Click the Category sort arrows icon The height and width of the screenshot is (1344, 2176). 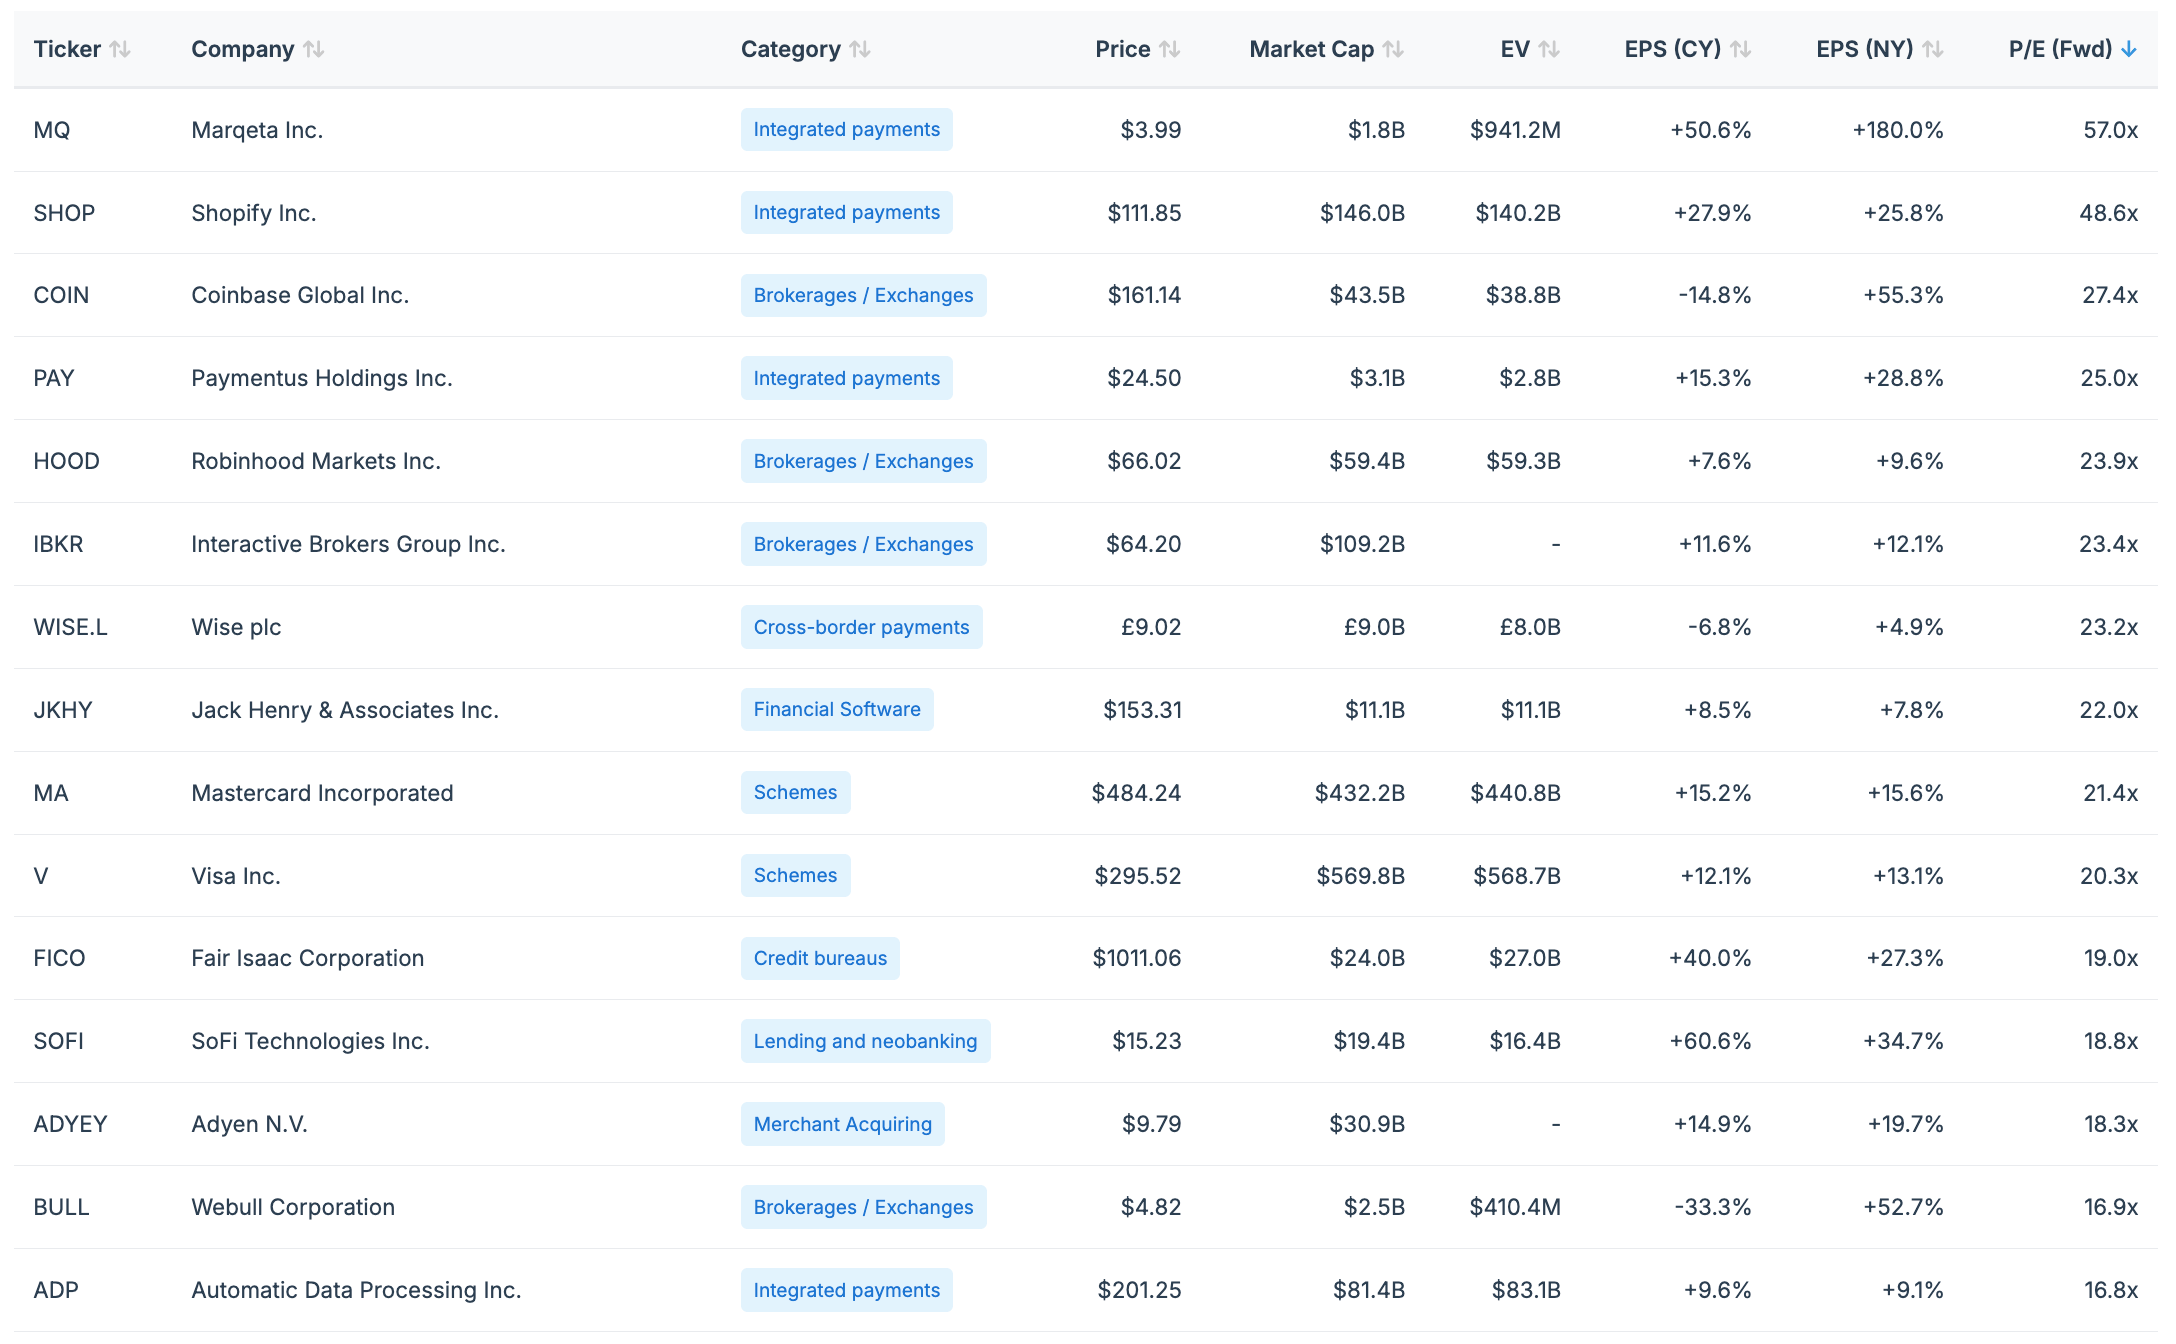(x=860, y=49)
